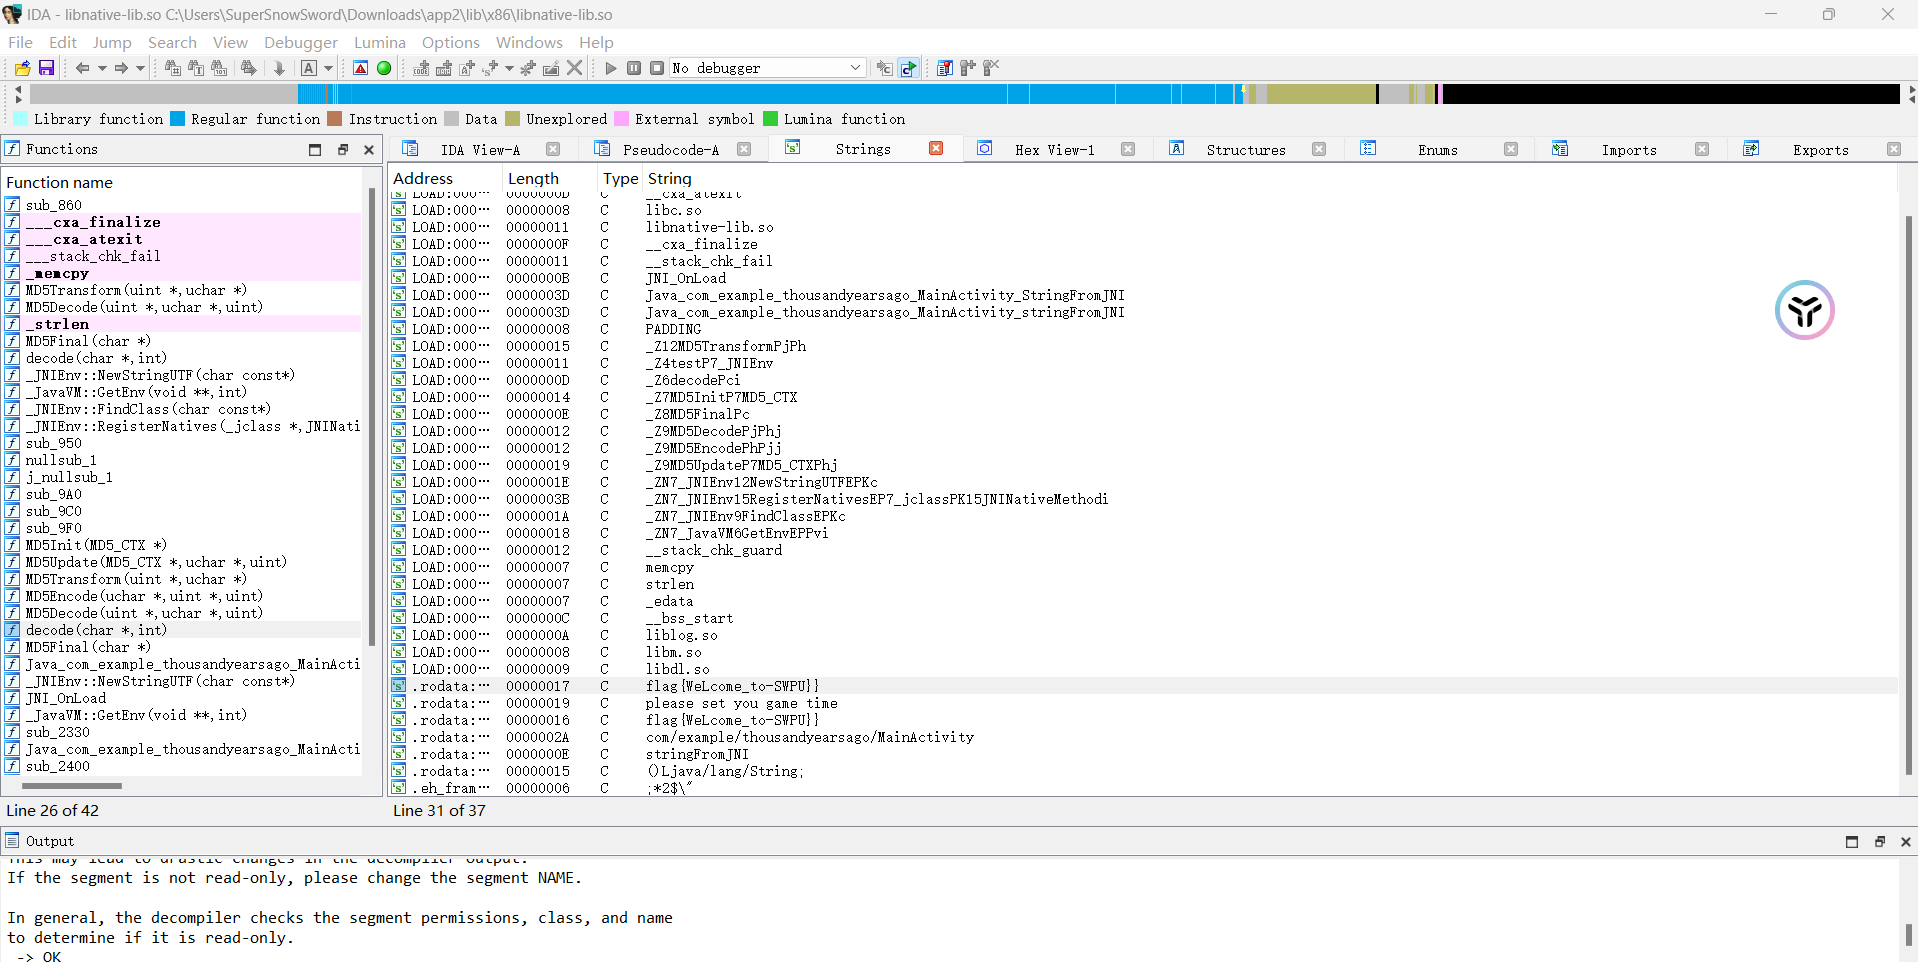Float the Functions panel
Viewport: 1918px width, 962px height.
pyautogui.click(x=342, y=149)
